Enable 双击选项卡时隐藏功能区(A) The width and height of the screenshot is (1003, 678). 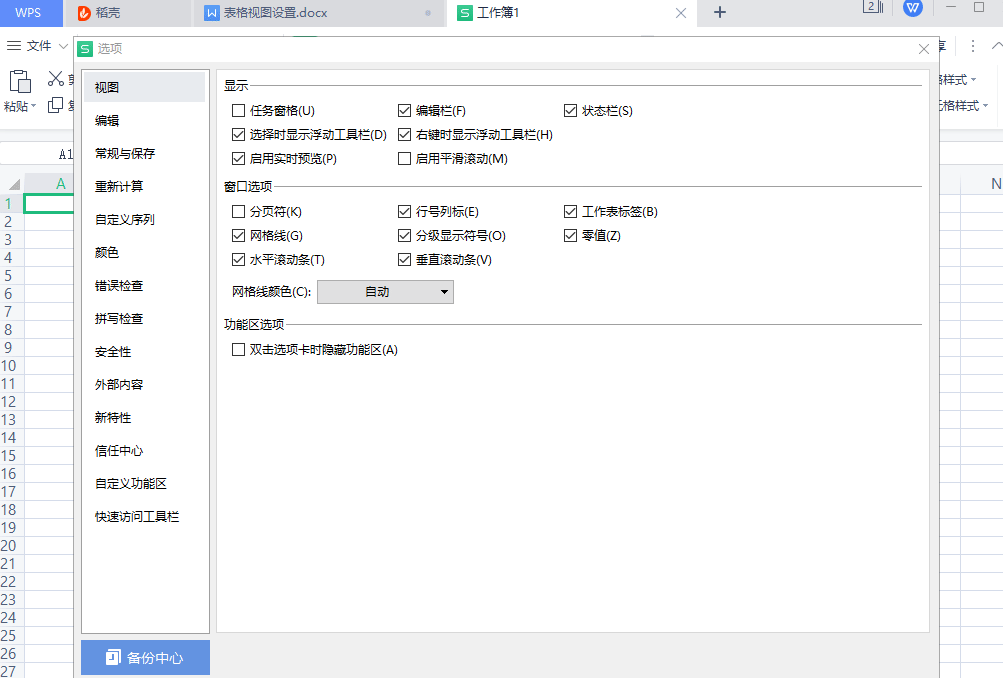[239, 349]
